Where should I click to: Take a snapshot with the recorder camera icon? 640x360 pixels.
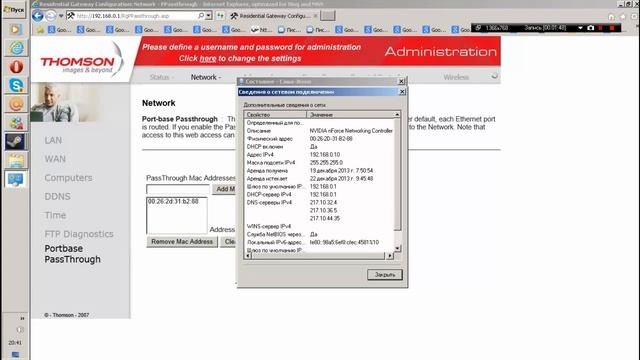click(x=591, y=28)
